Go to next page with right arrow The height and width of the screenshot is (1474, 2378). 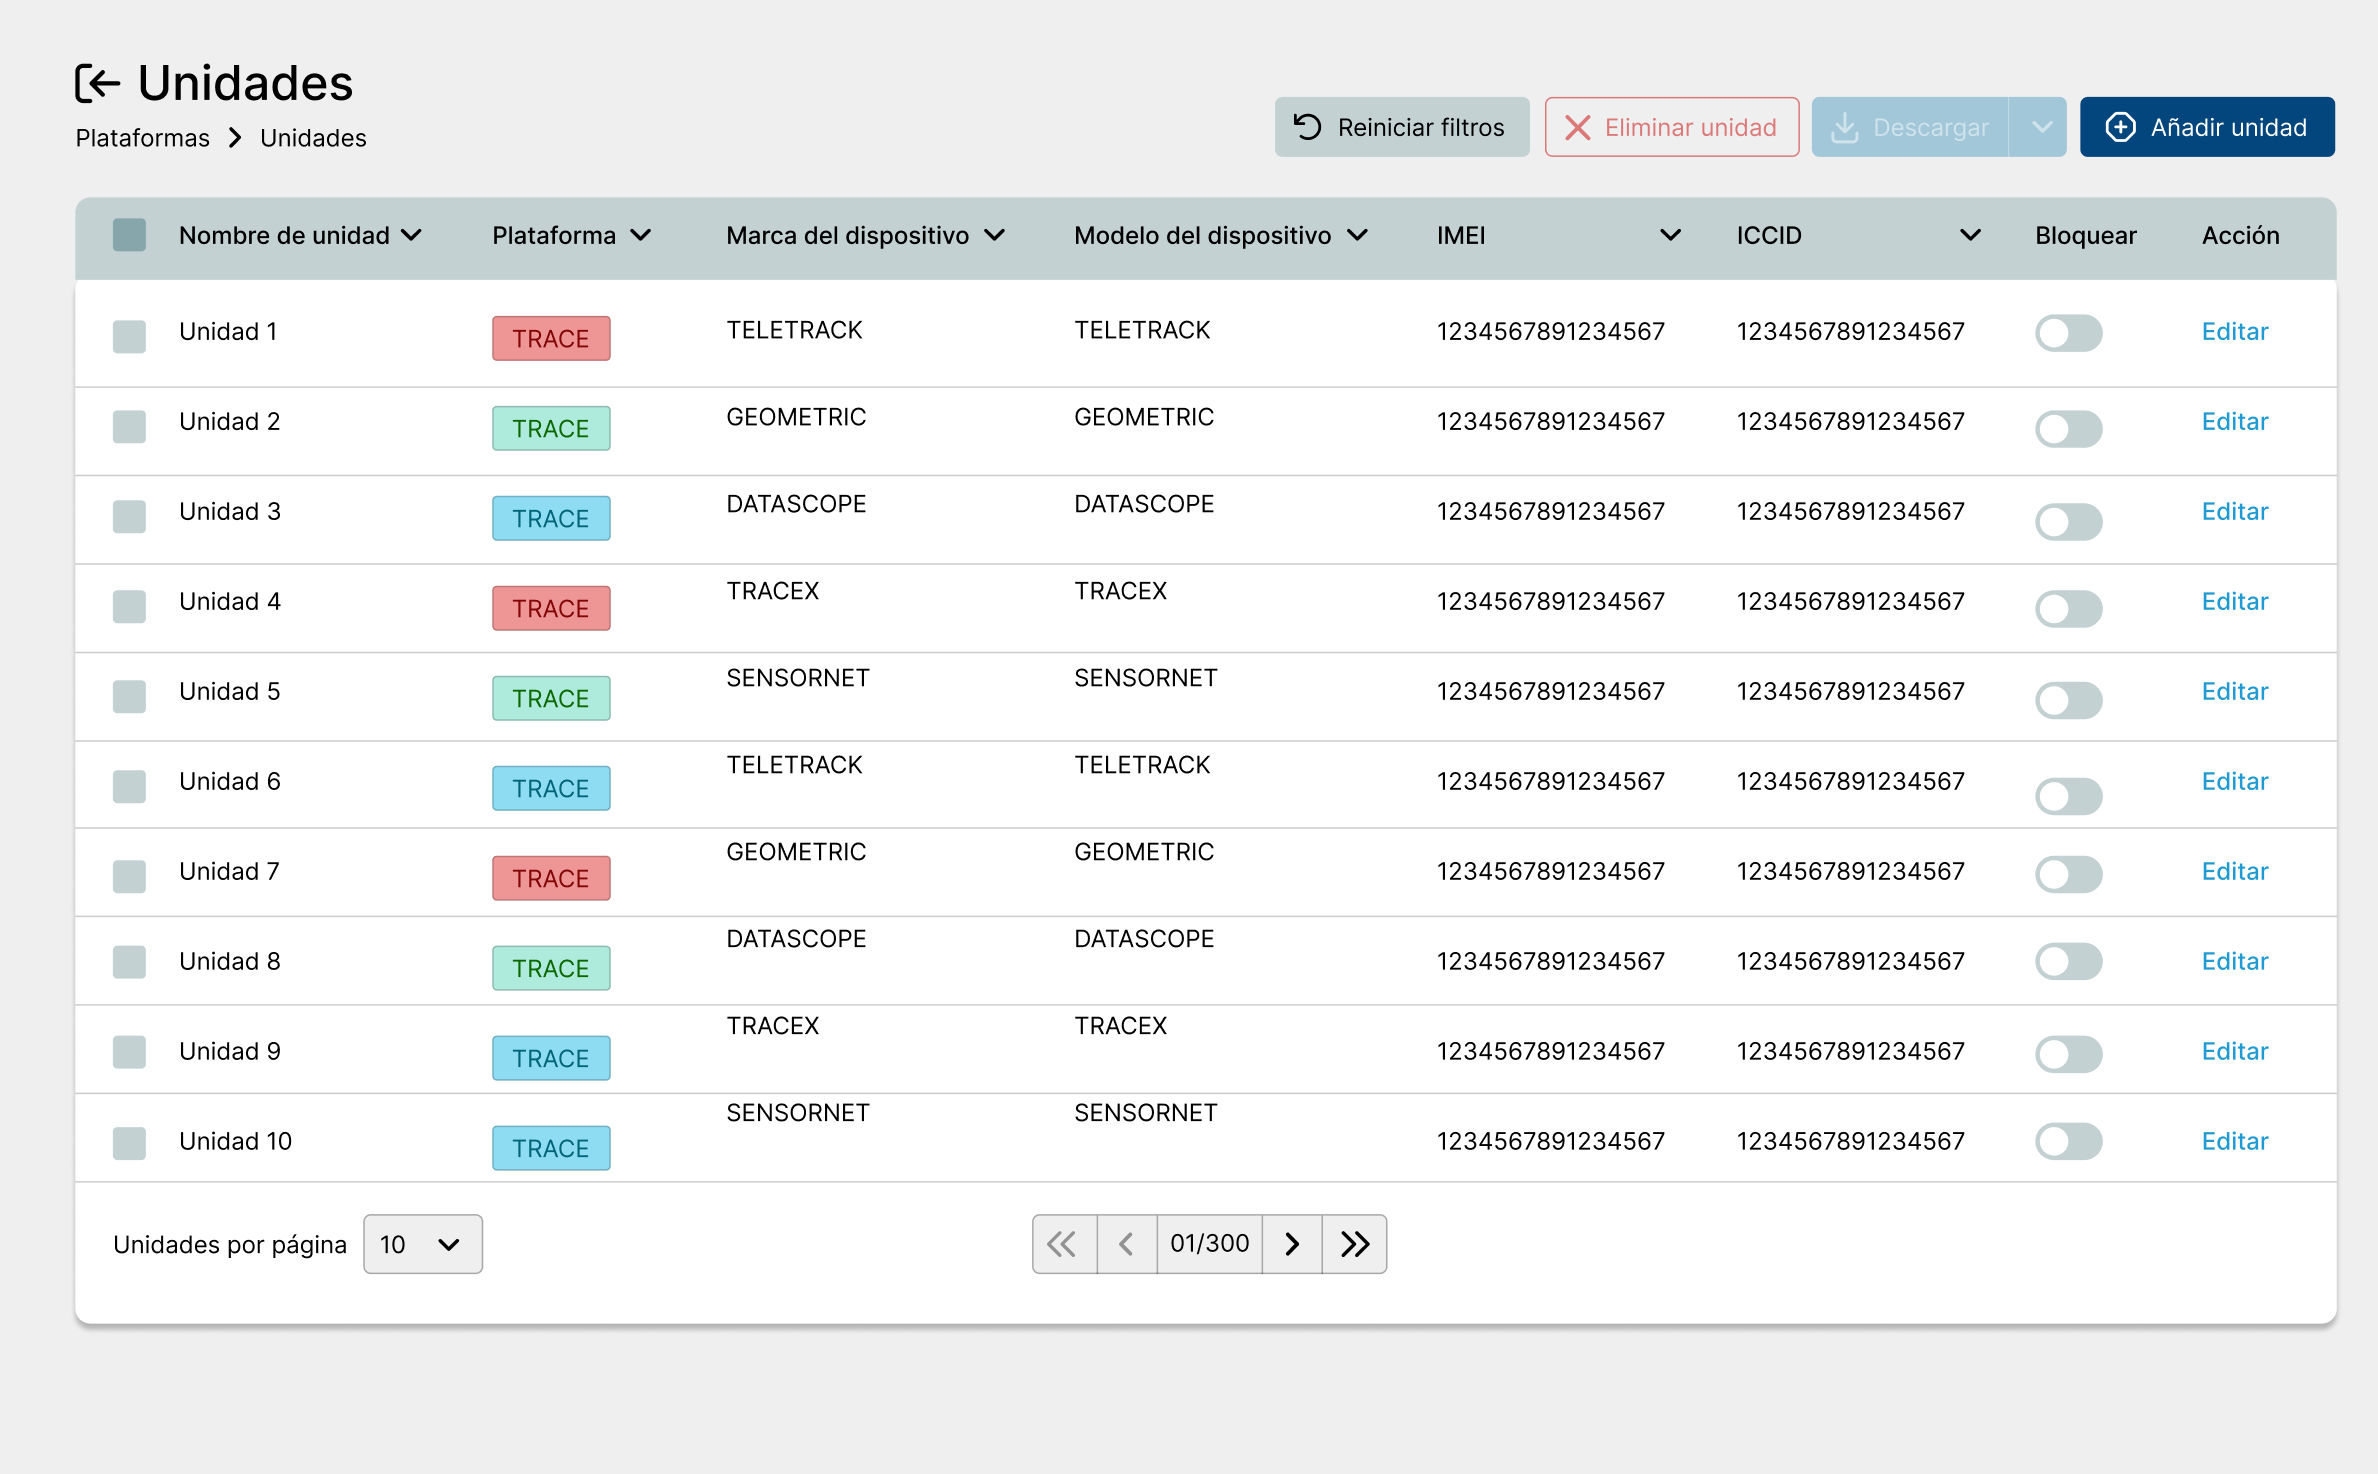coord(1292,1244)
